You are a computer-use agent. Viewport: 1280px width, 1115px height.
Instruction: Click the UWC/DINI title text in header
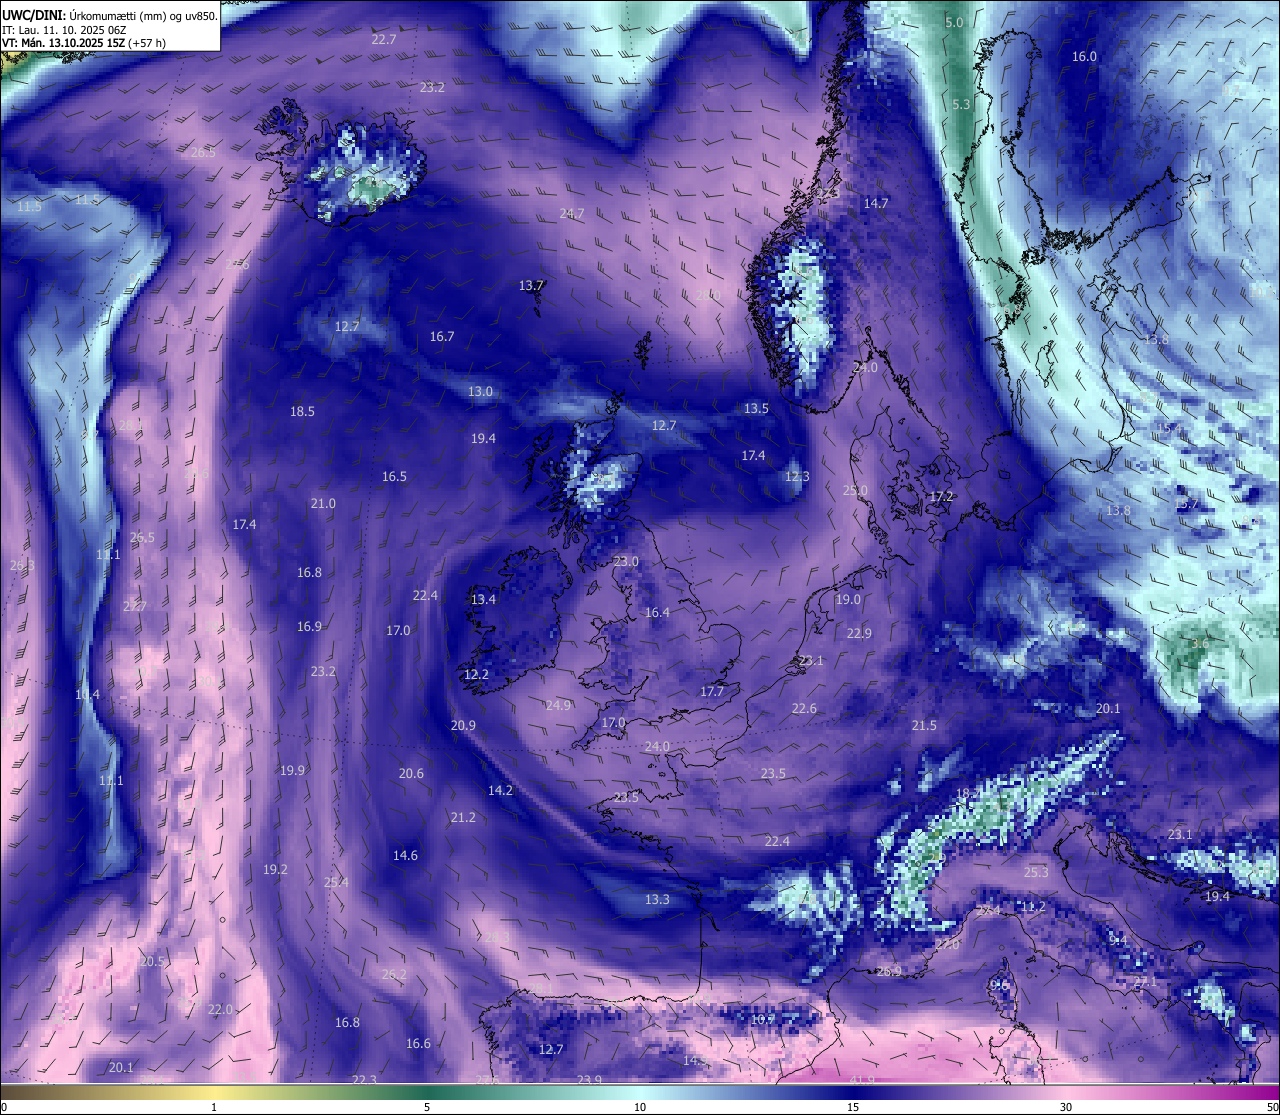[34, 16]
